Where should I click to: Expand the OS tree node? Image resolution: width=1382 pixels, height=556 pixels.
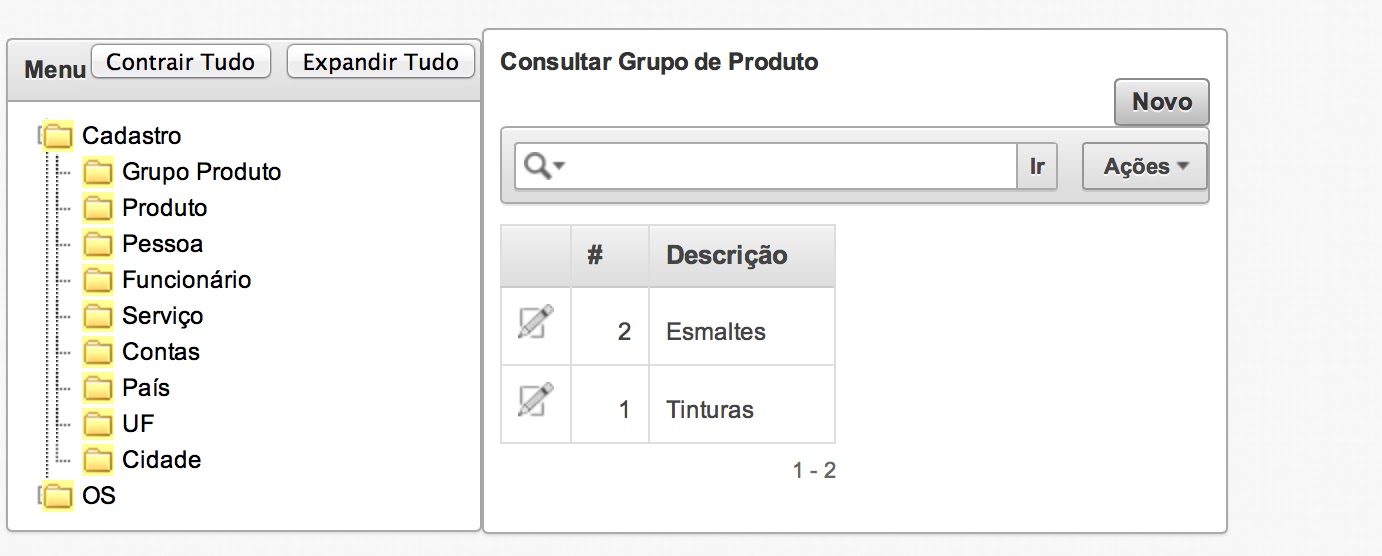(41, 495)
